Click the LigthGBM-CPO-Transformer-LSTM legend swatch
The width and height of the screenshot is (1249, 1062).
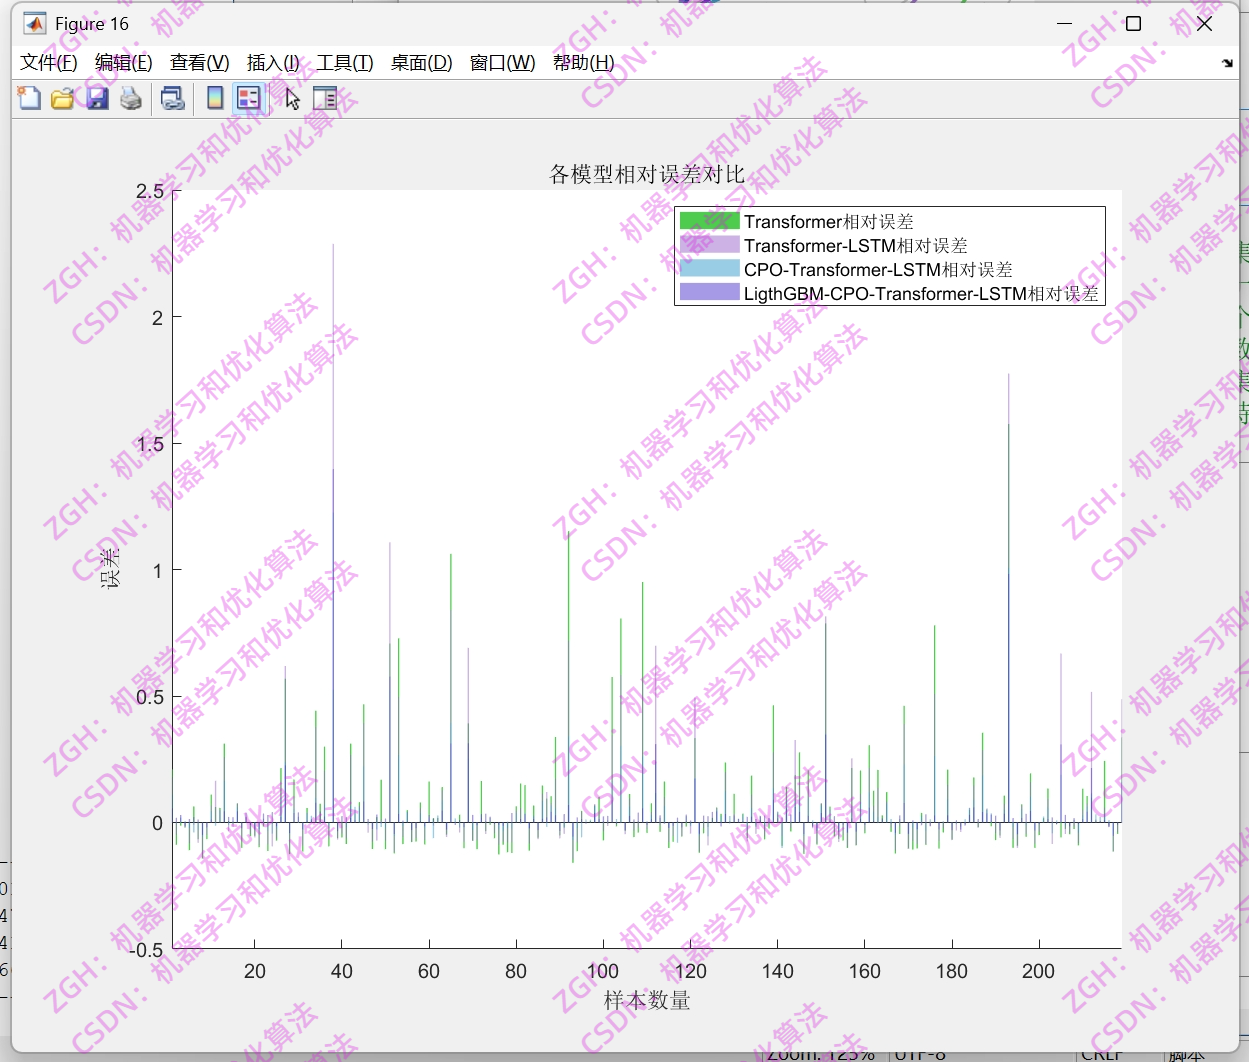pos(709,293)
